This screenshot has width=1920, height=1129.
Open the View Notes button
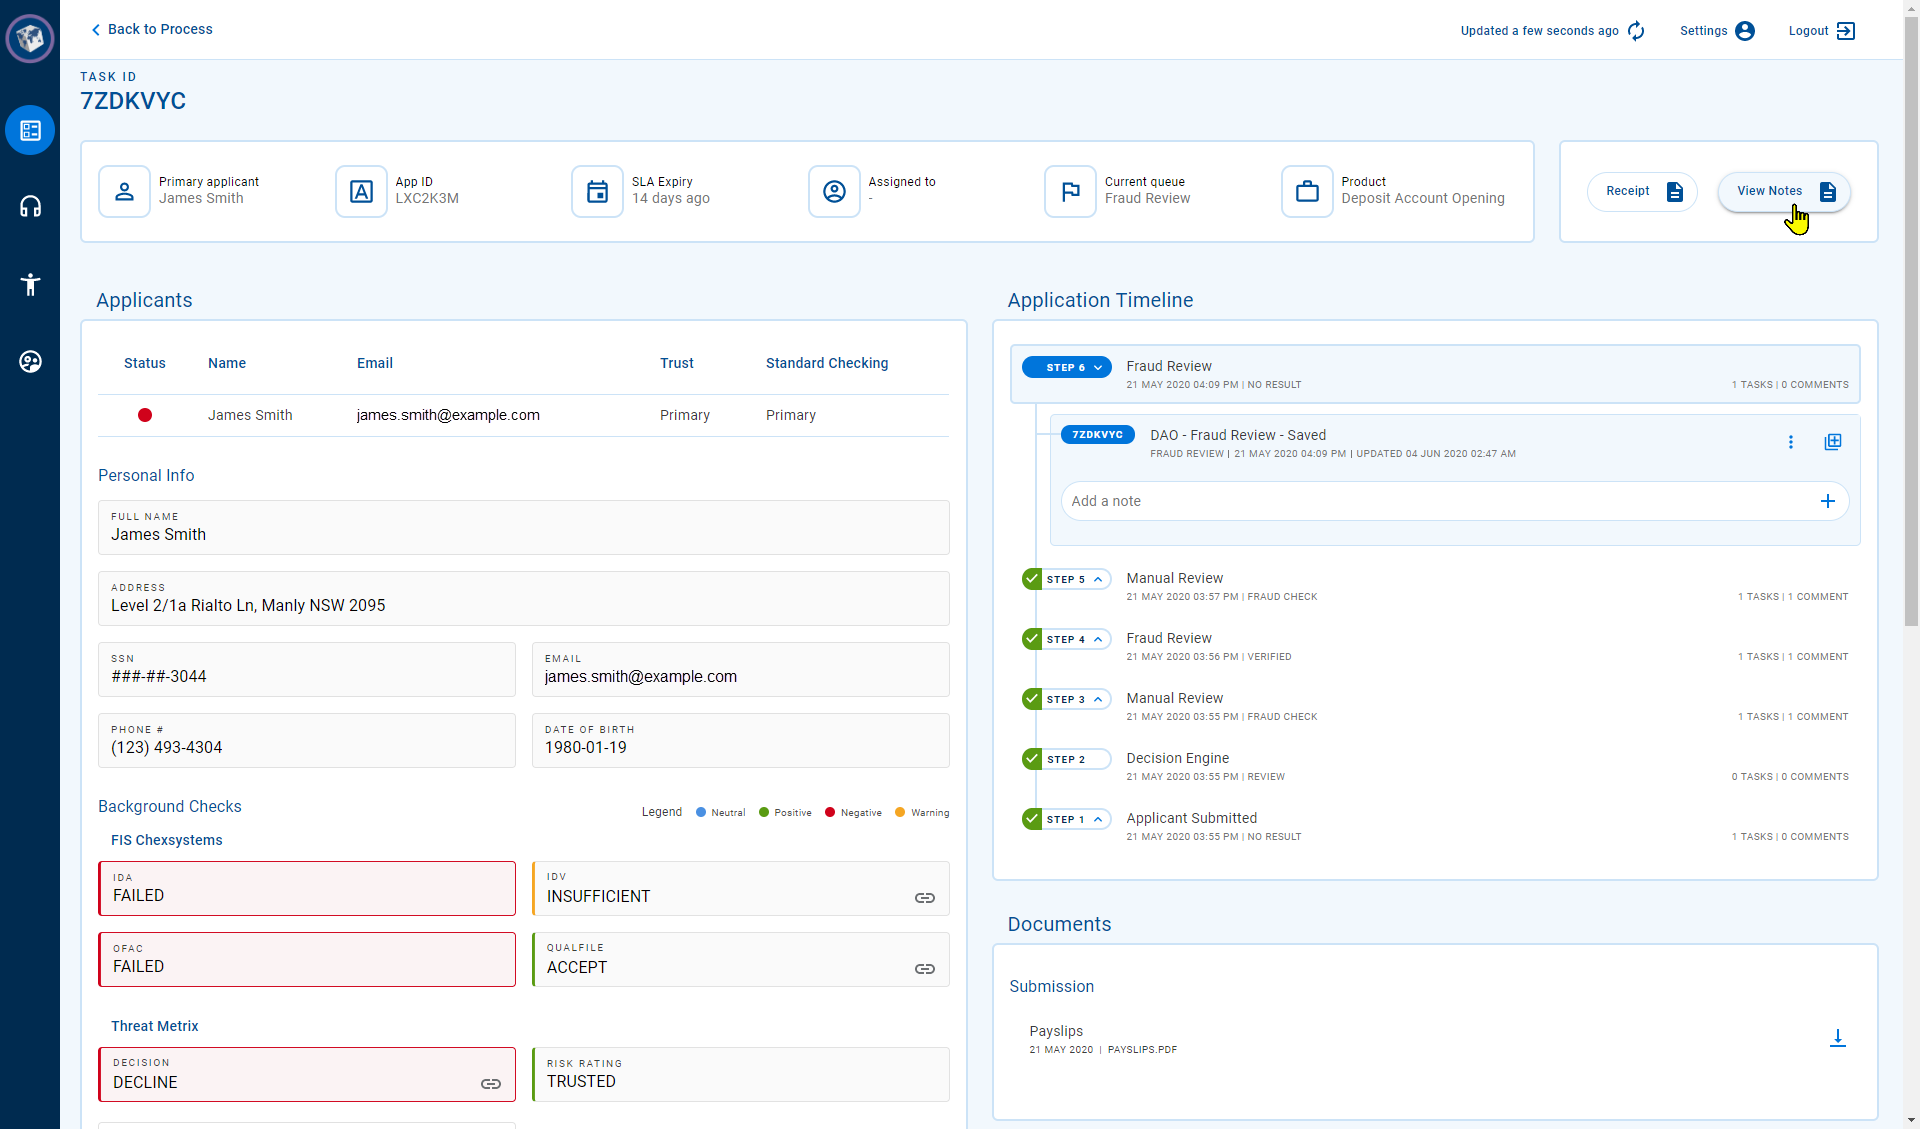click(x=1784, y=191)
